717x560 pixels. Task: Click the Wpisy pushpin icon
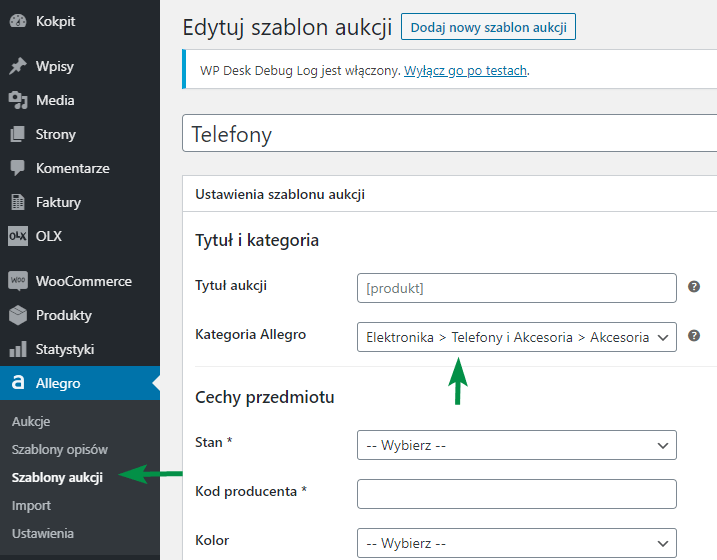point(18,66)
